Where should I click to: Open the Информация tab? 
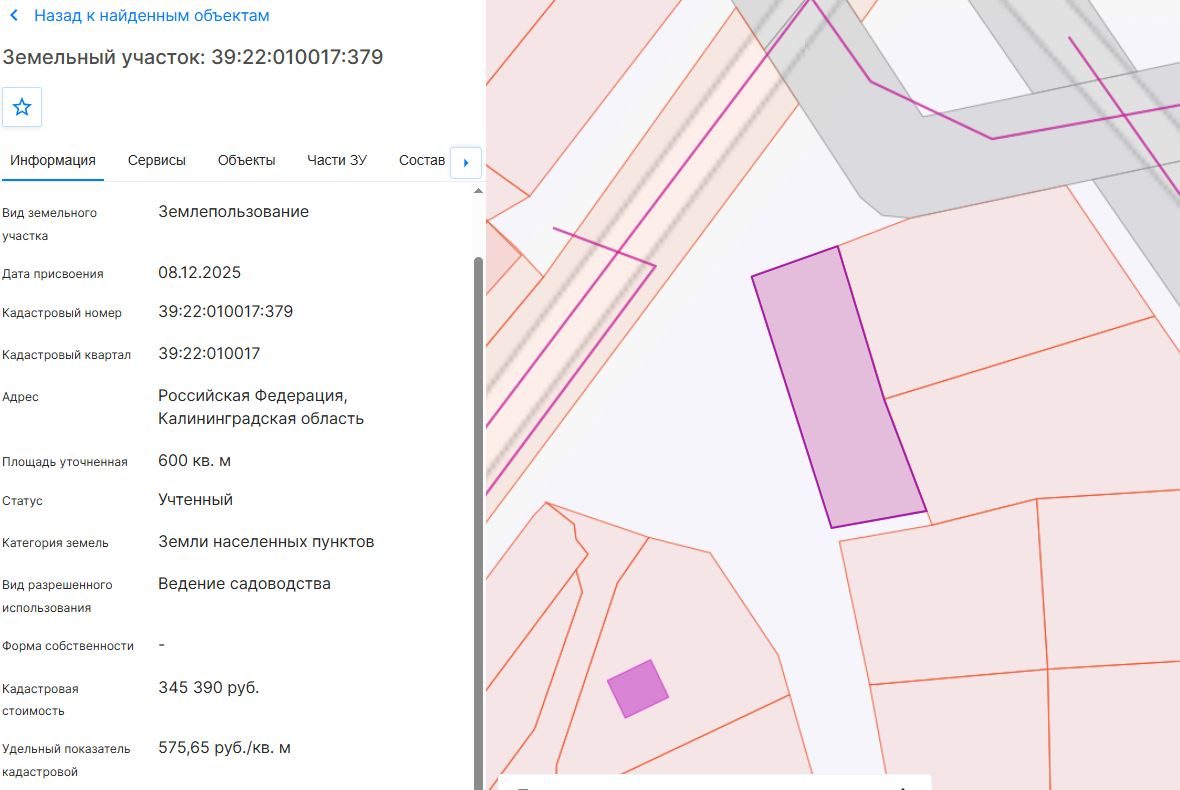click(53, 160)
